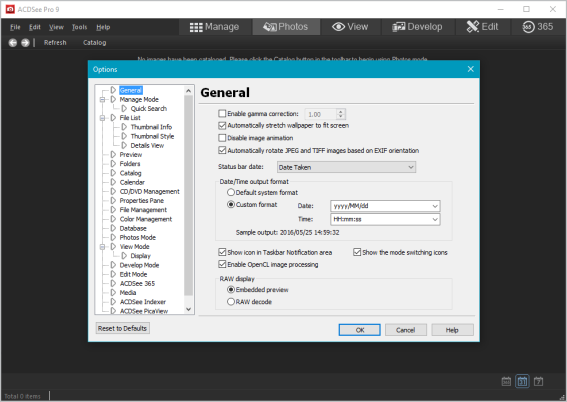Click the options tree scroll down arrow

[x=188, y=309]
